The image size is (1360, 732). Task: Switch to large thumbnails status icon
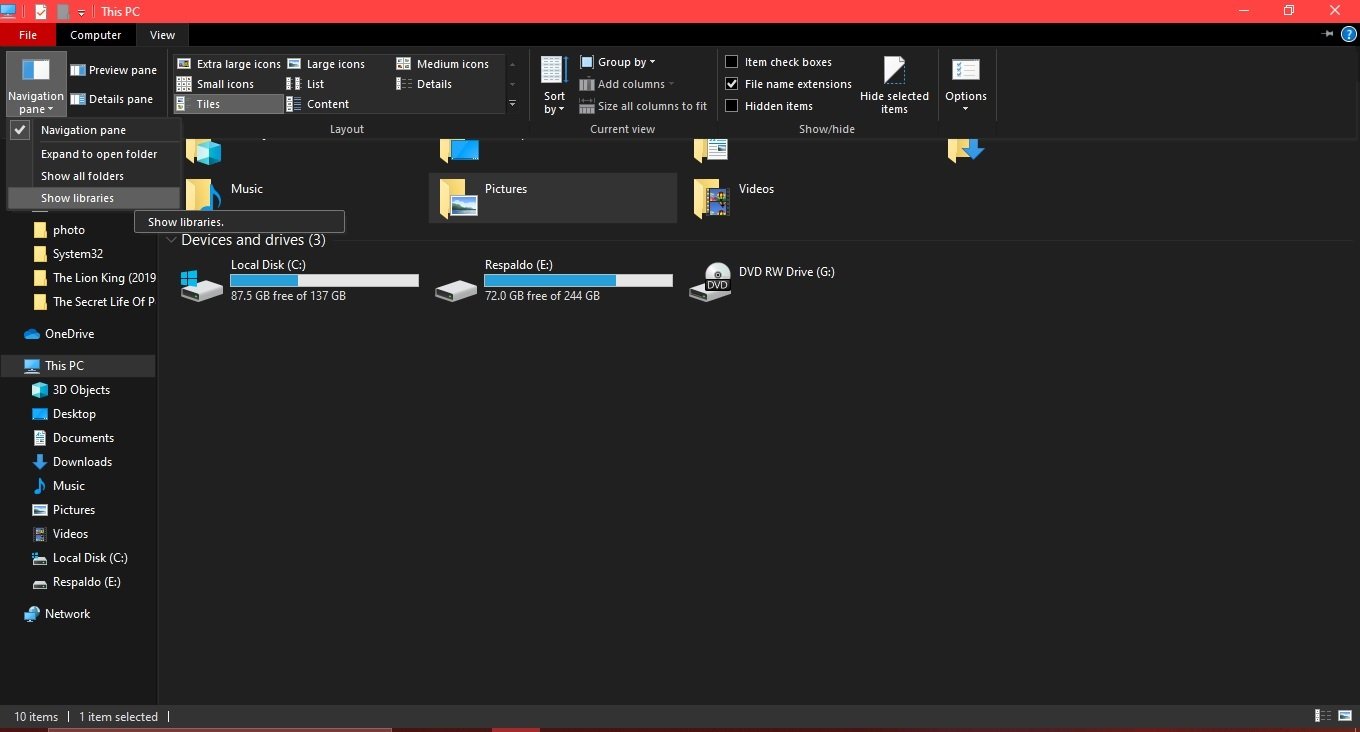point(1344,716)
